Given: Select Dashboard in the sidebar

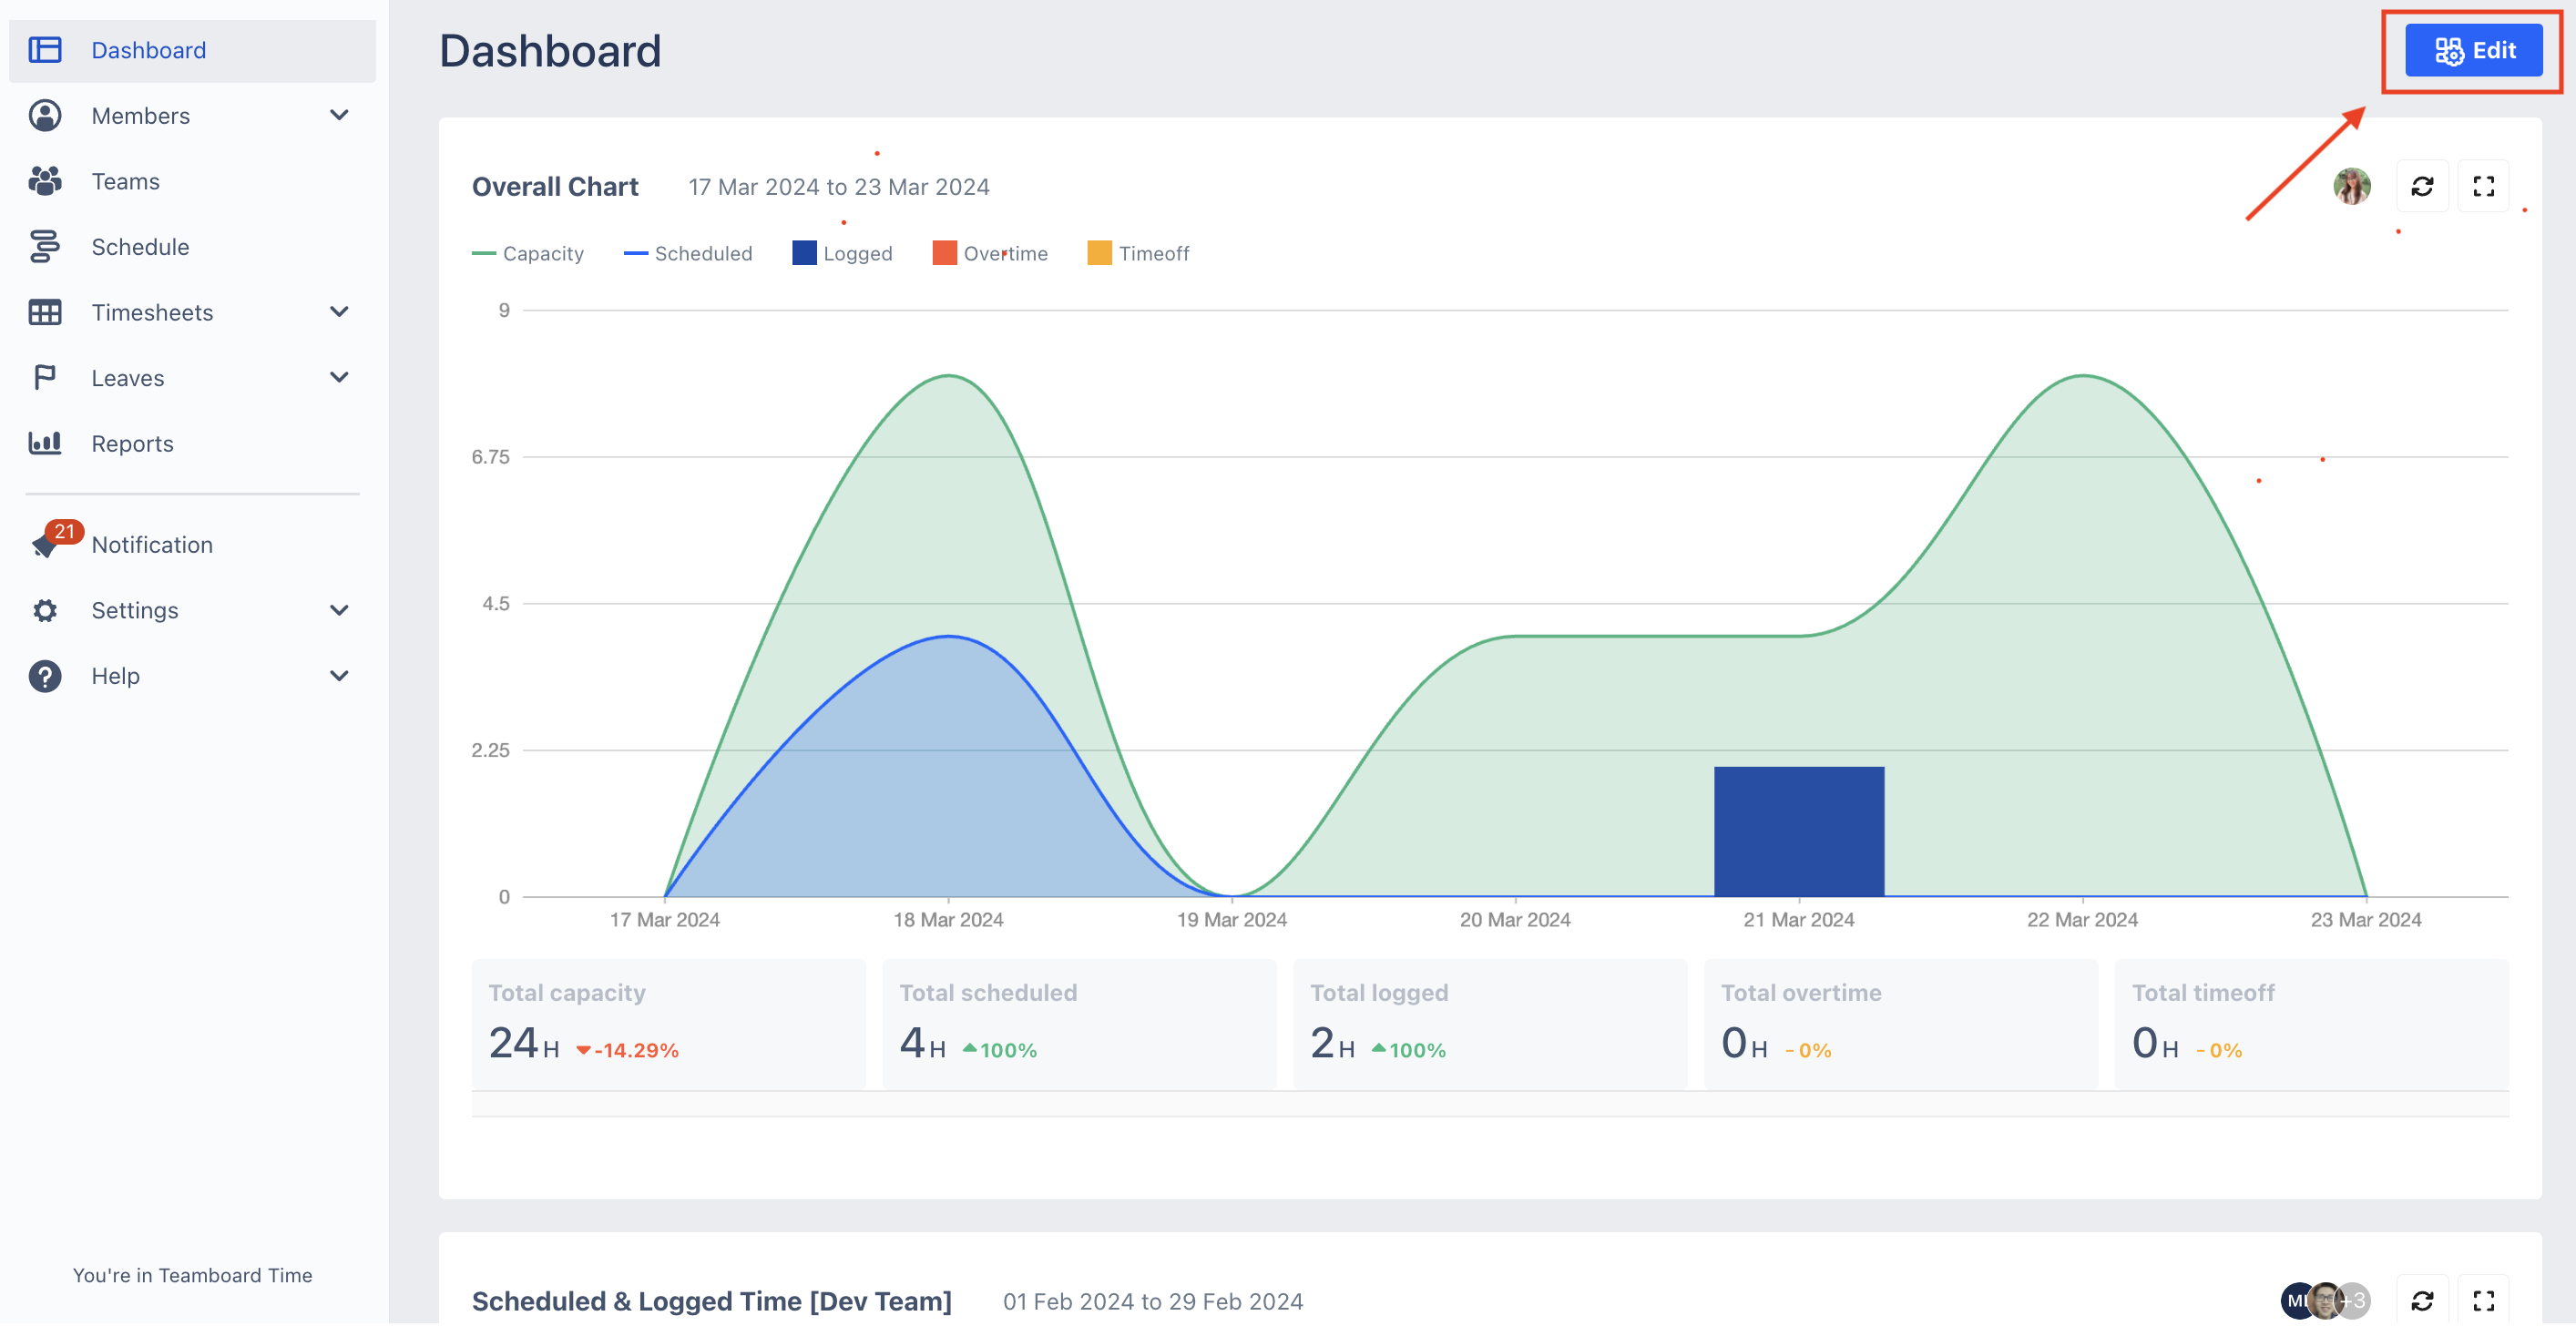Looking at the screenshot, I should pyautogui.click(x=148, y=50).
